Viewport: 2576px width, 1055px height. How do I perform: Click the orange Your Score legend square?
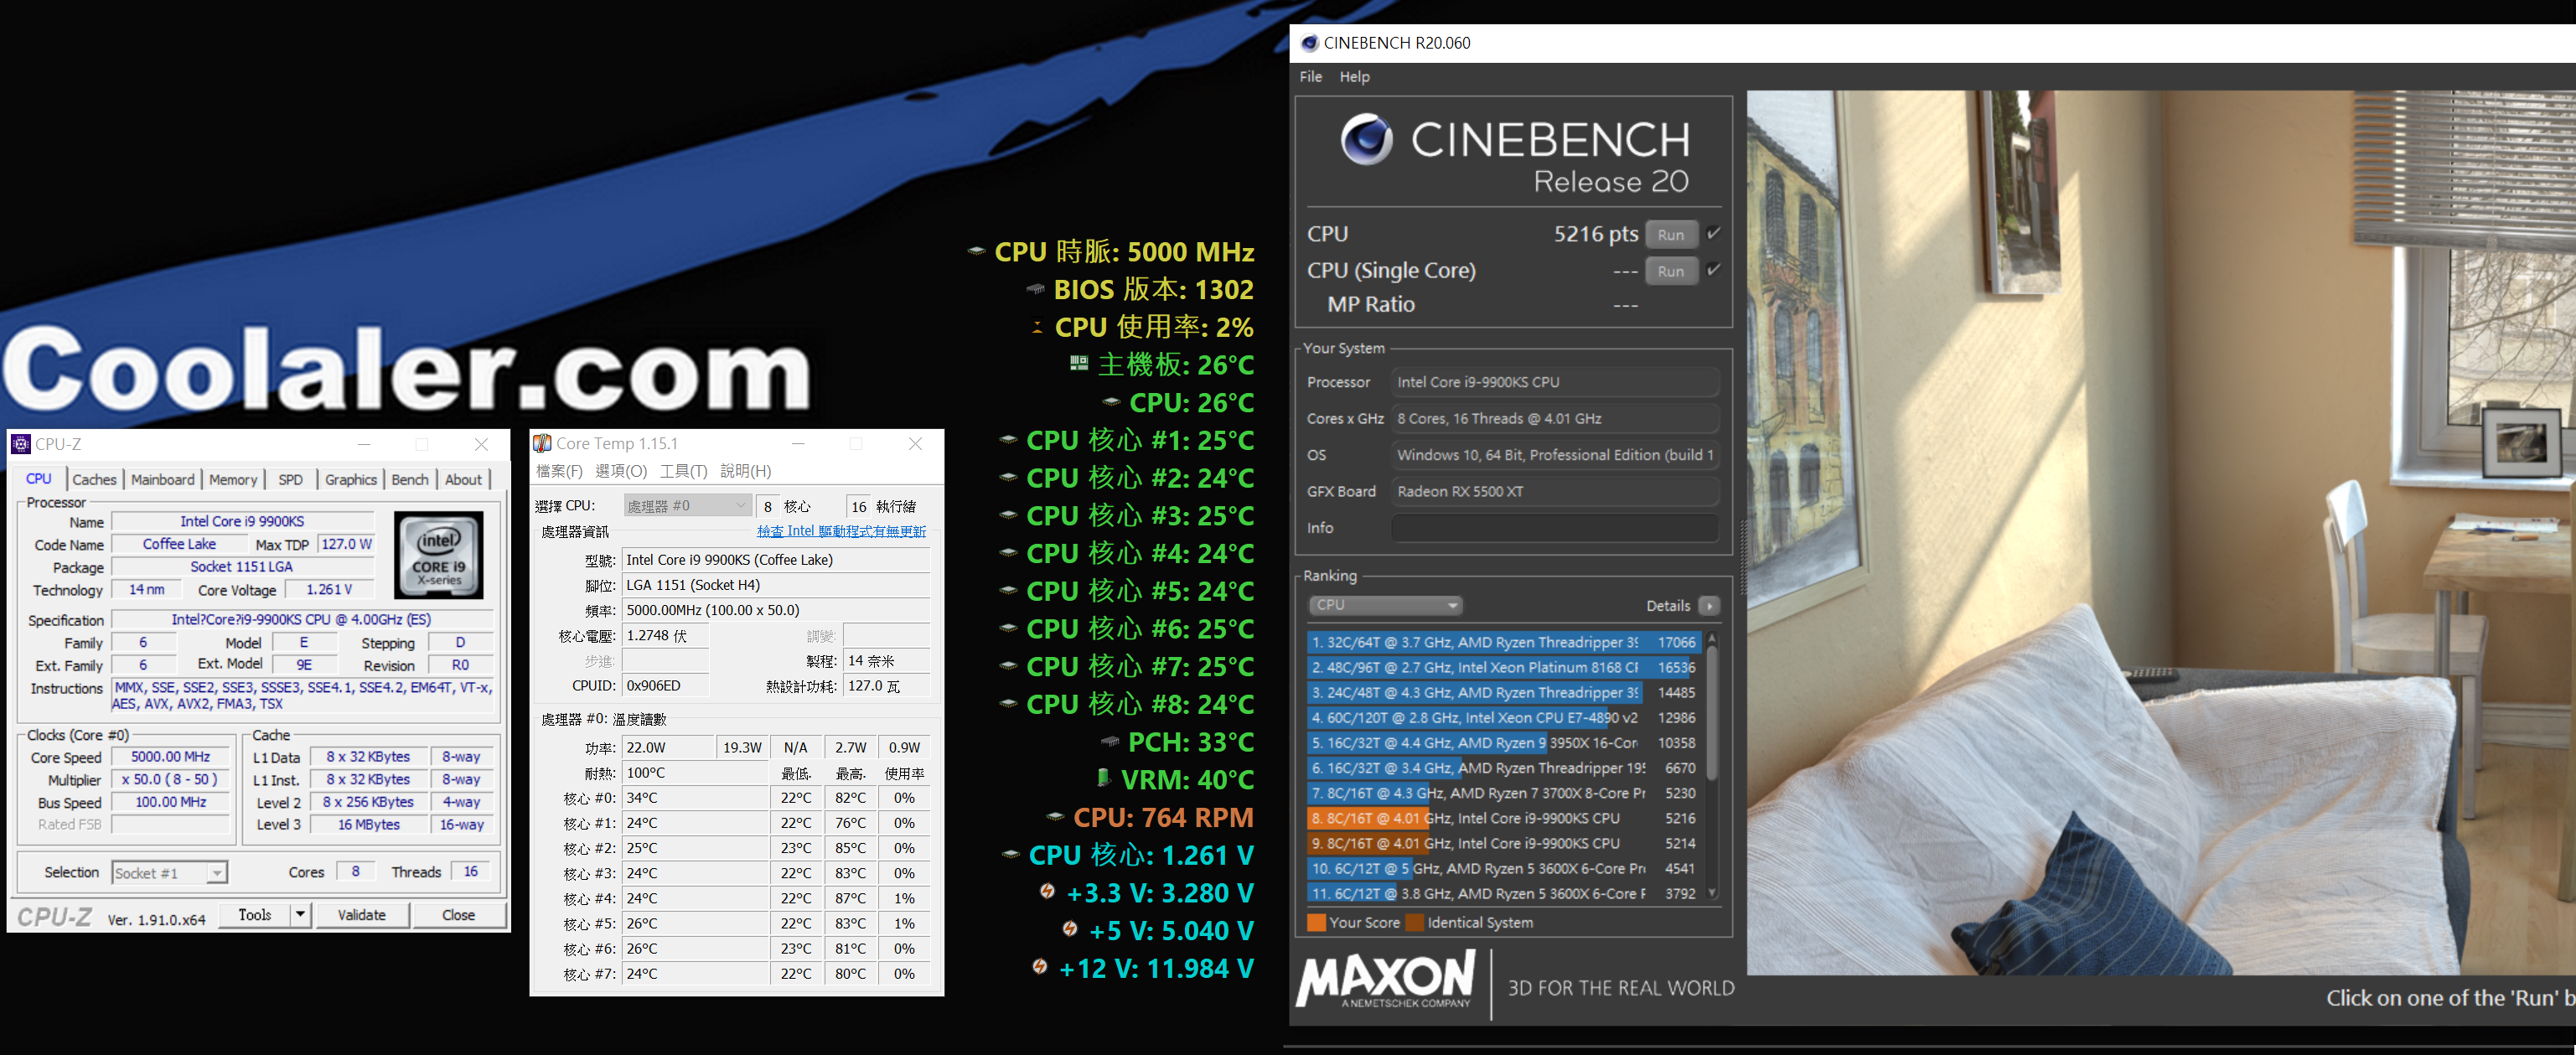pyautogui.click(x=1316, y=922)
